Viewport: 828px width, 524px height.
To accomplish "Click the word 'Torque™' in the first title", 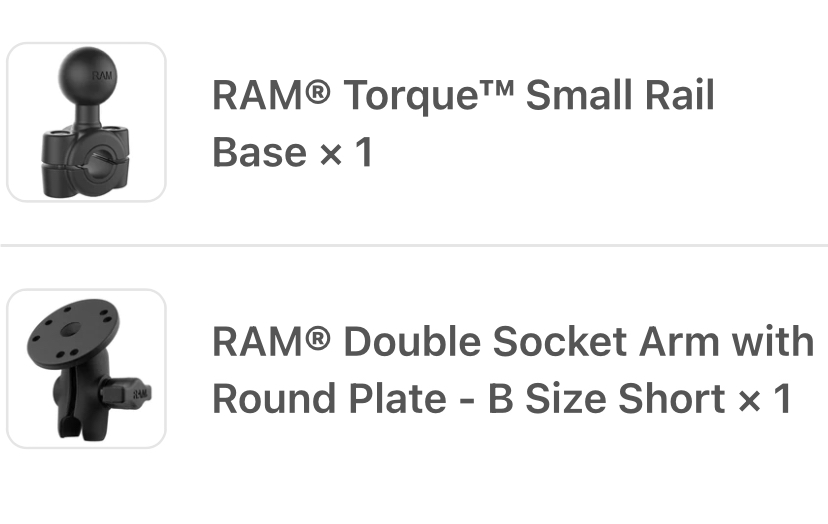I will tap(429, 96).
